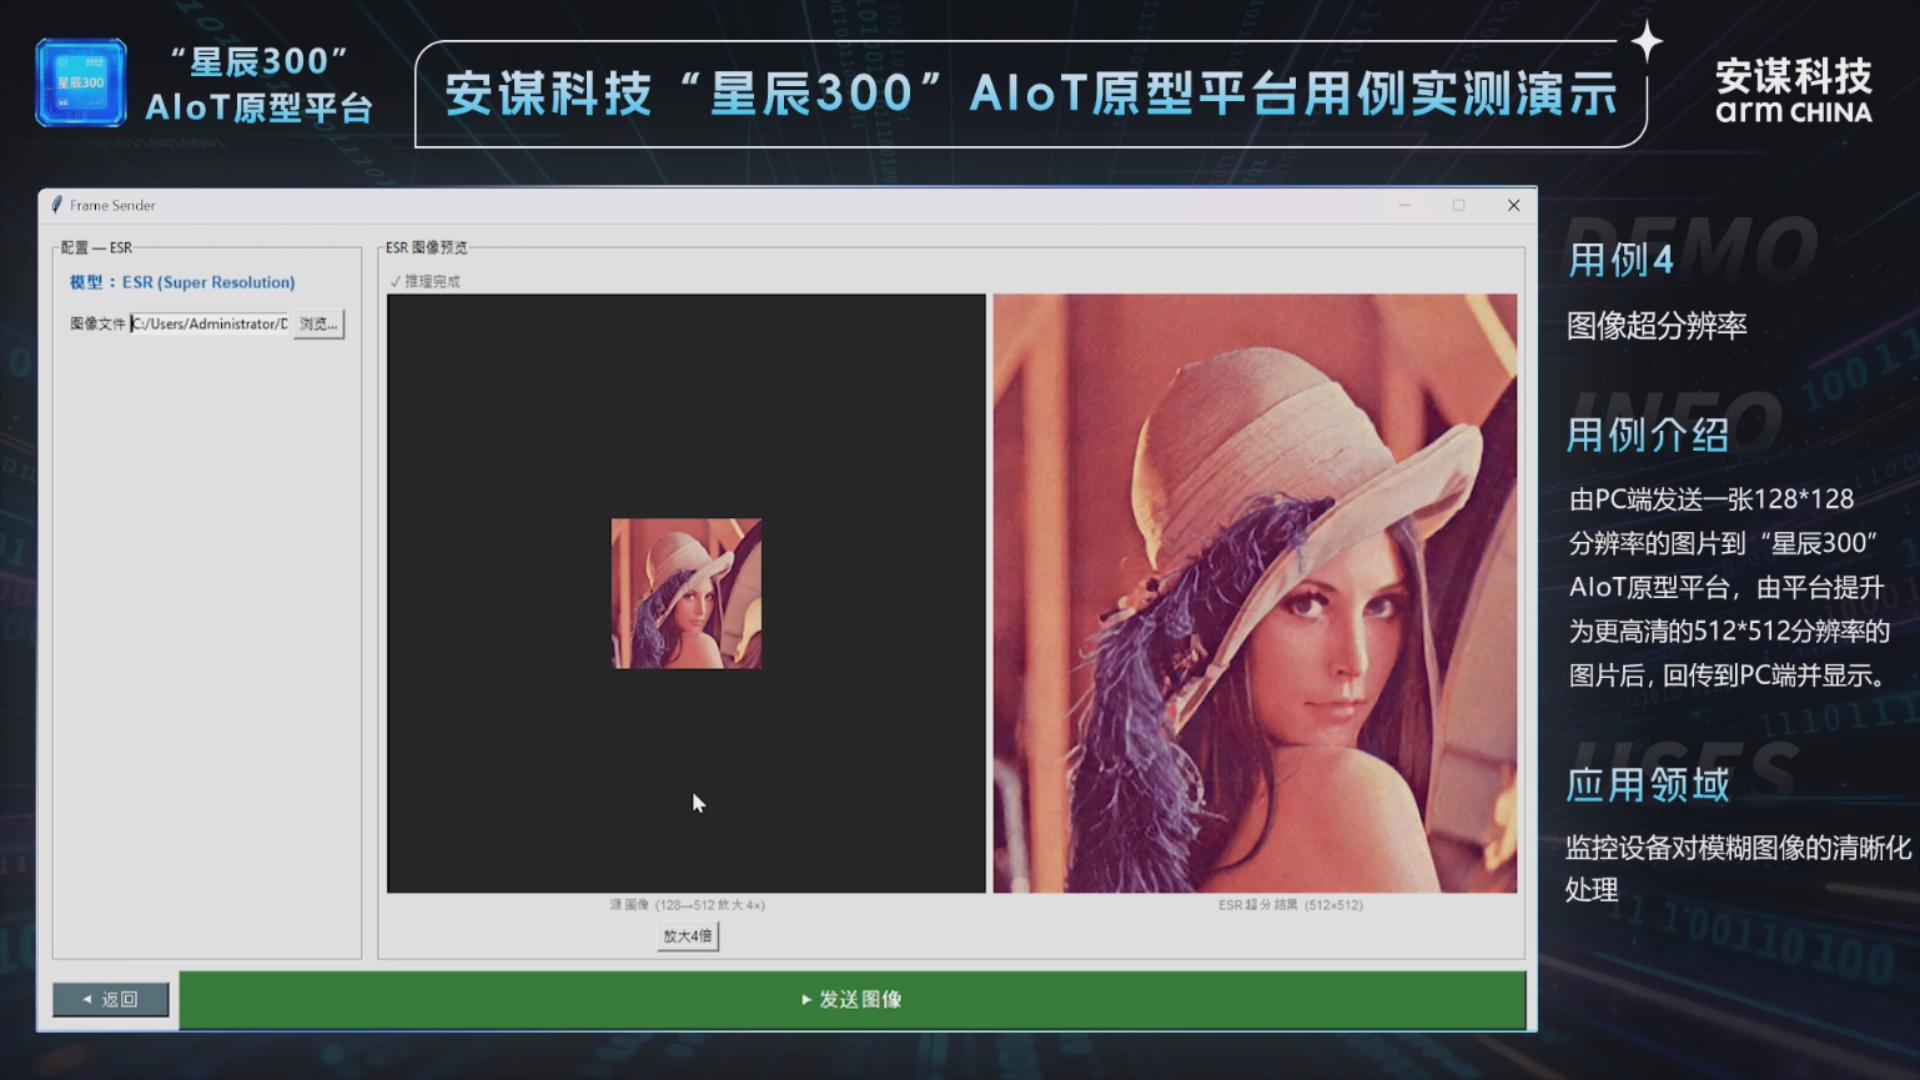The width and height of the screenshot is (1920, 1080).
Task: Click the 放大4倍 zoom button
Action: coord(688,936)
